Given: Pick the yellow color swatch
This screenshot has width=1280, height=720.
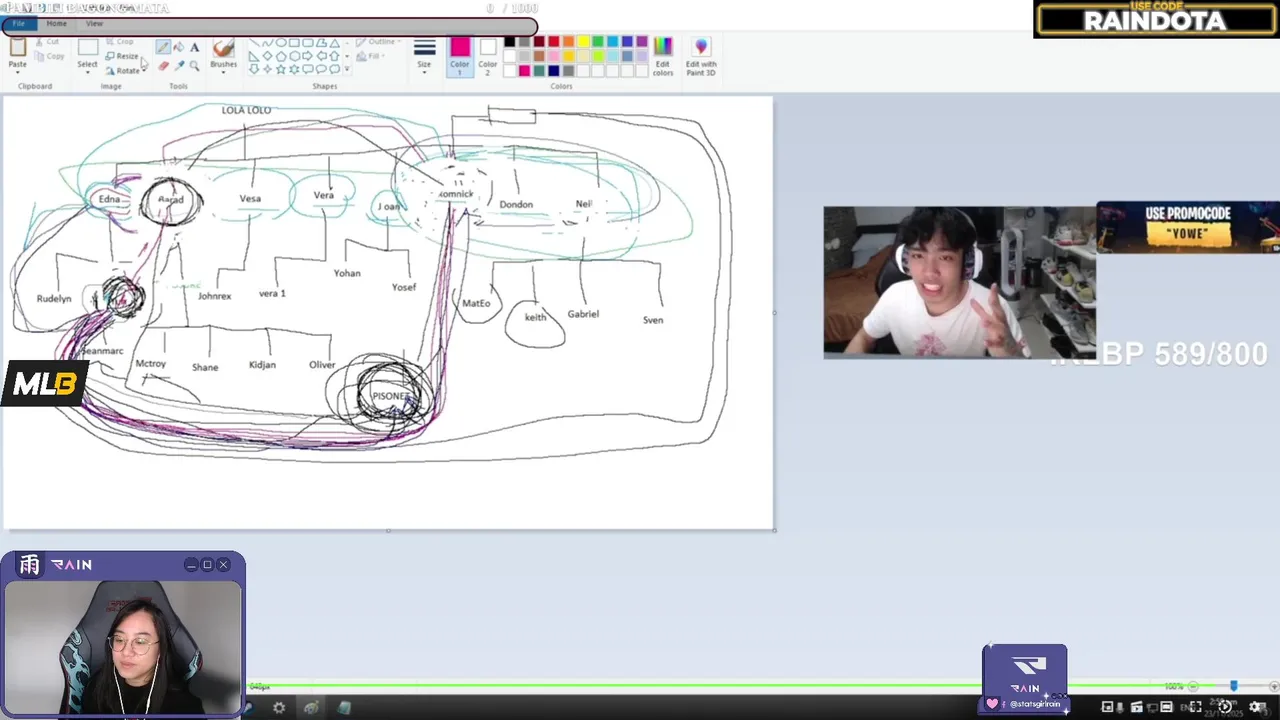Looking at the screenshot, I should (x=583, y=42).
